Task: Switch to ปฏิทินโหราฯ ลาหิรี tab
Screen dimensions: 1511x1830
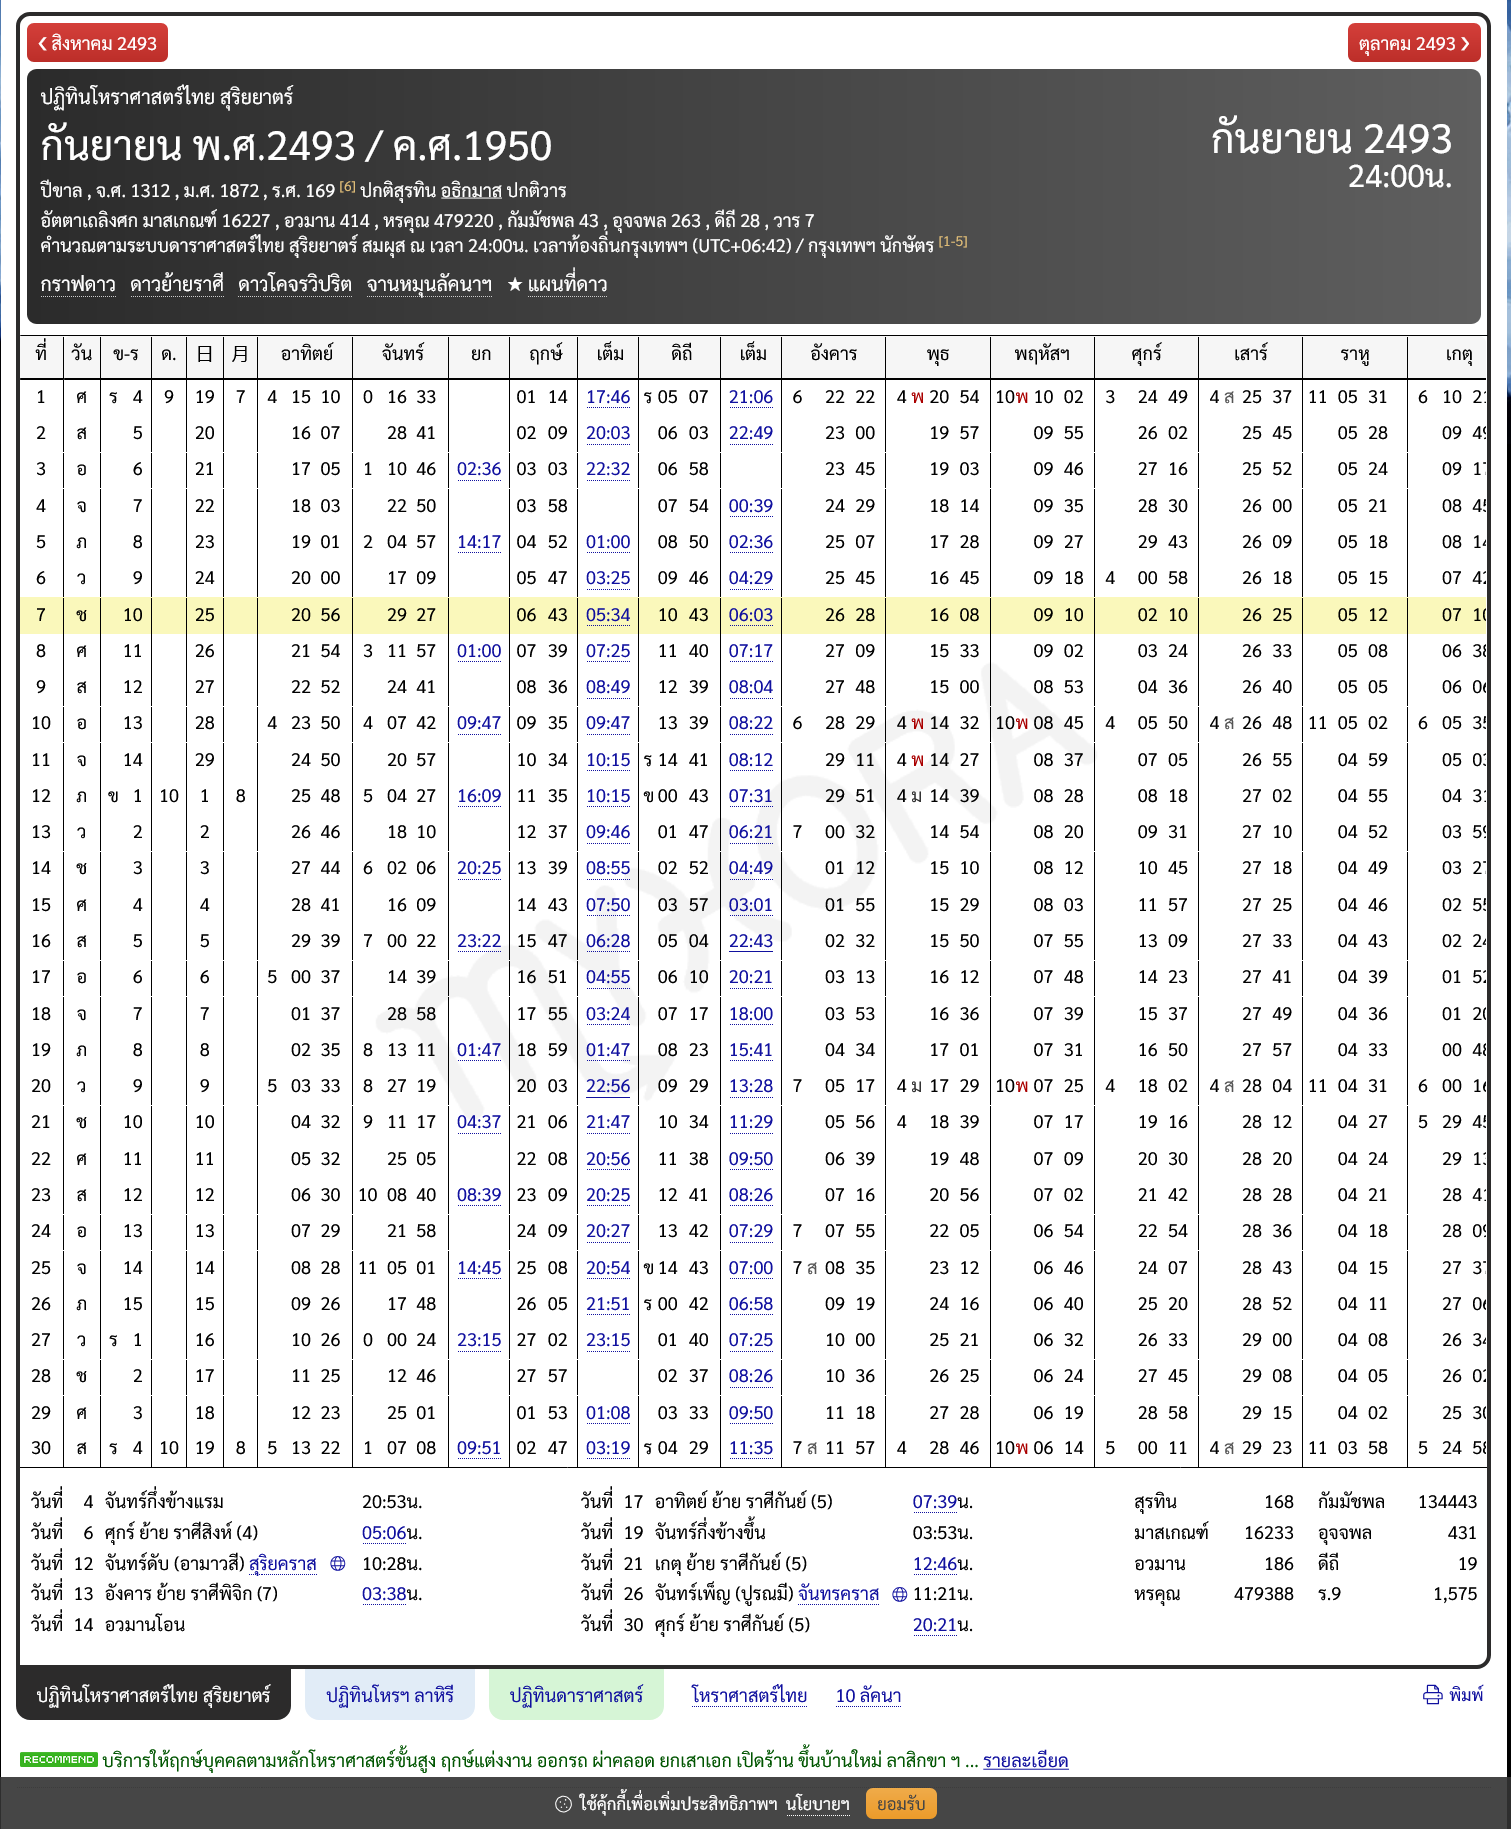Action: pos(390,1695)
